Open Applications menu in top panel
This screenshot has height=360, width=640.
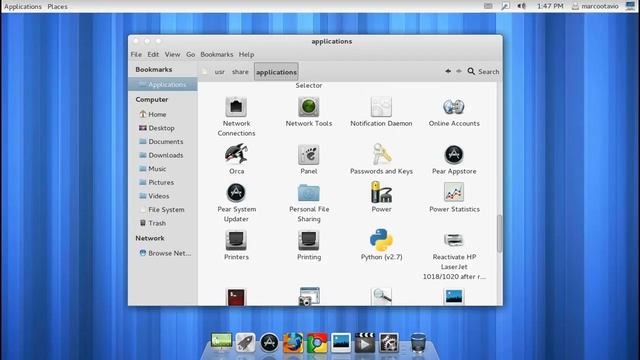coord(23,7)
